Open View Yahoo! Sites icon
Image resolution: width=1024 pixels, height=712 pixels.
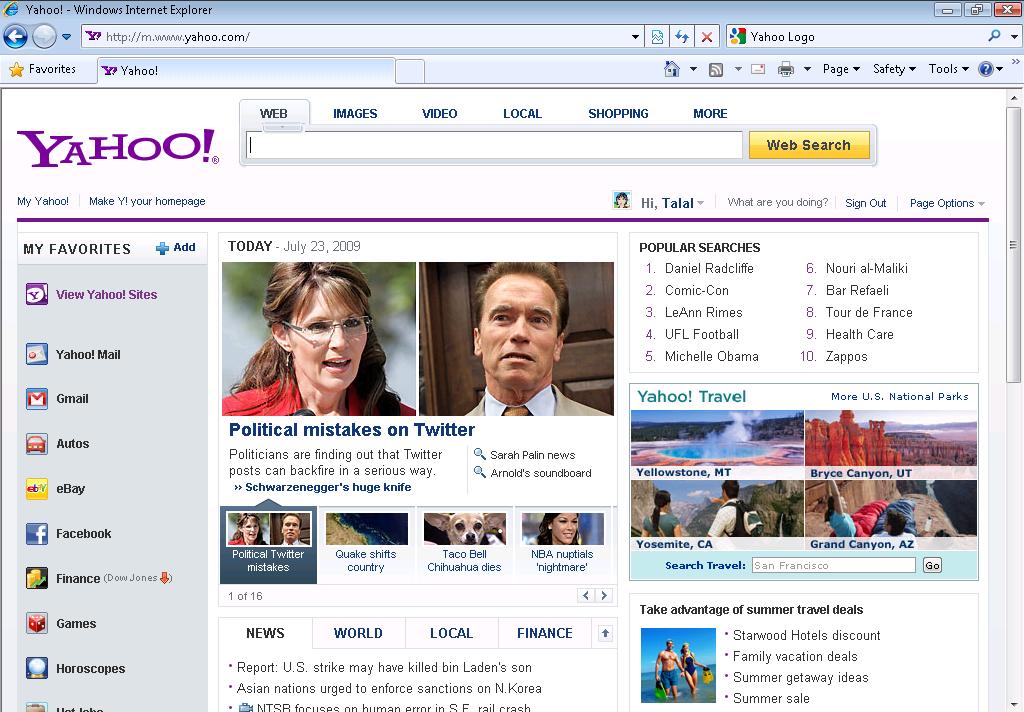(37, 295)
